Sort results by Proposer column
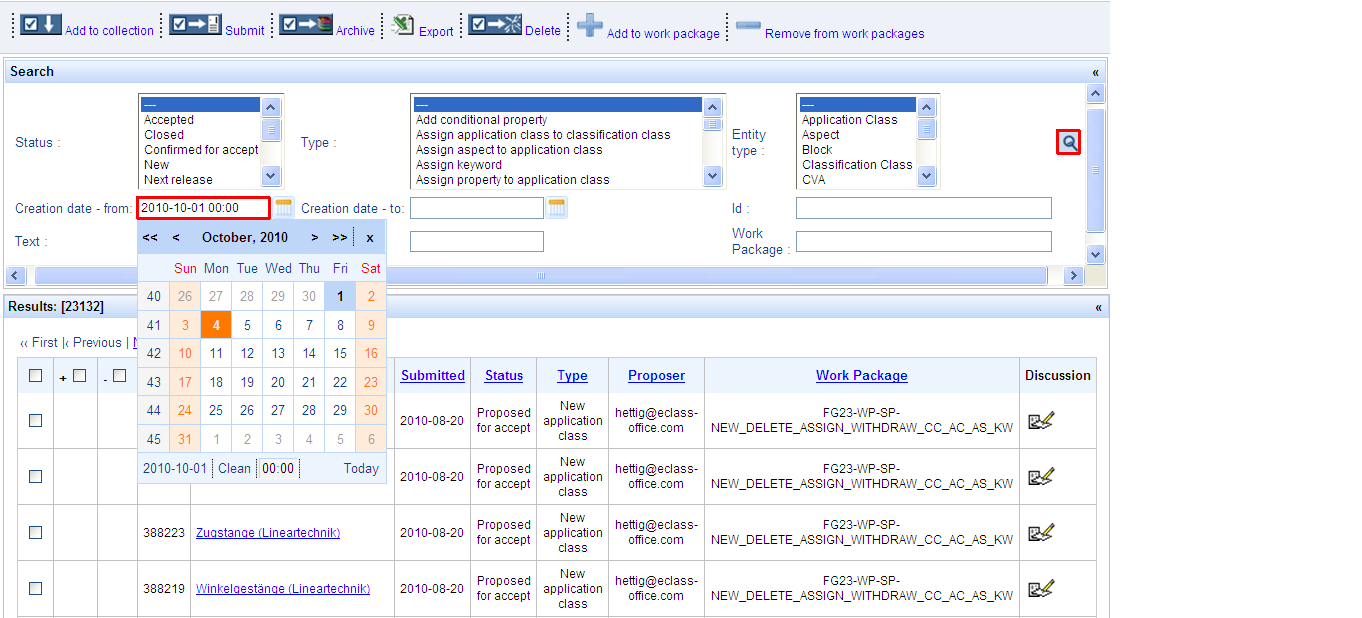 tap(656, 376)
